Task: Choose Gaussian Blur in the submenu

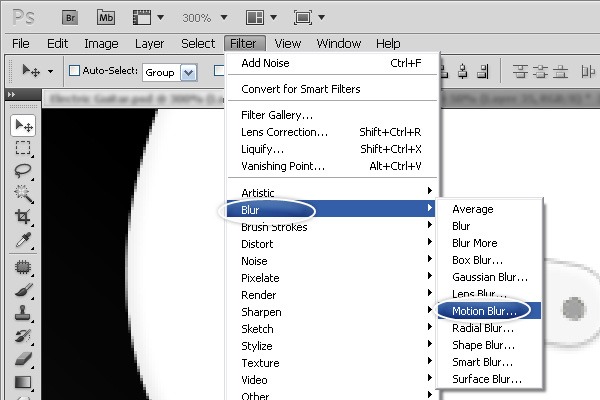Action: [490, 277]
